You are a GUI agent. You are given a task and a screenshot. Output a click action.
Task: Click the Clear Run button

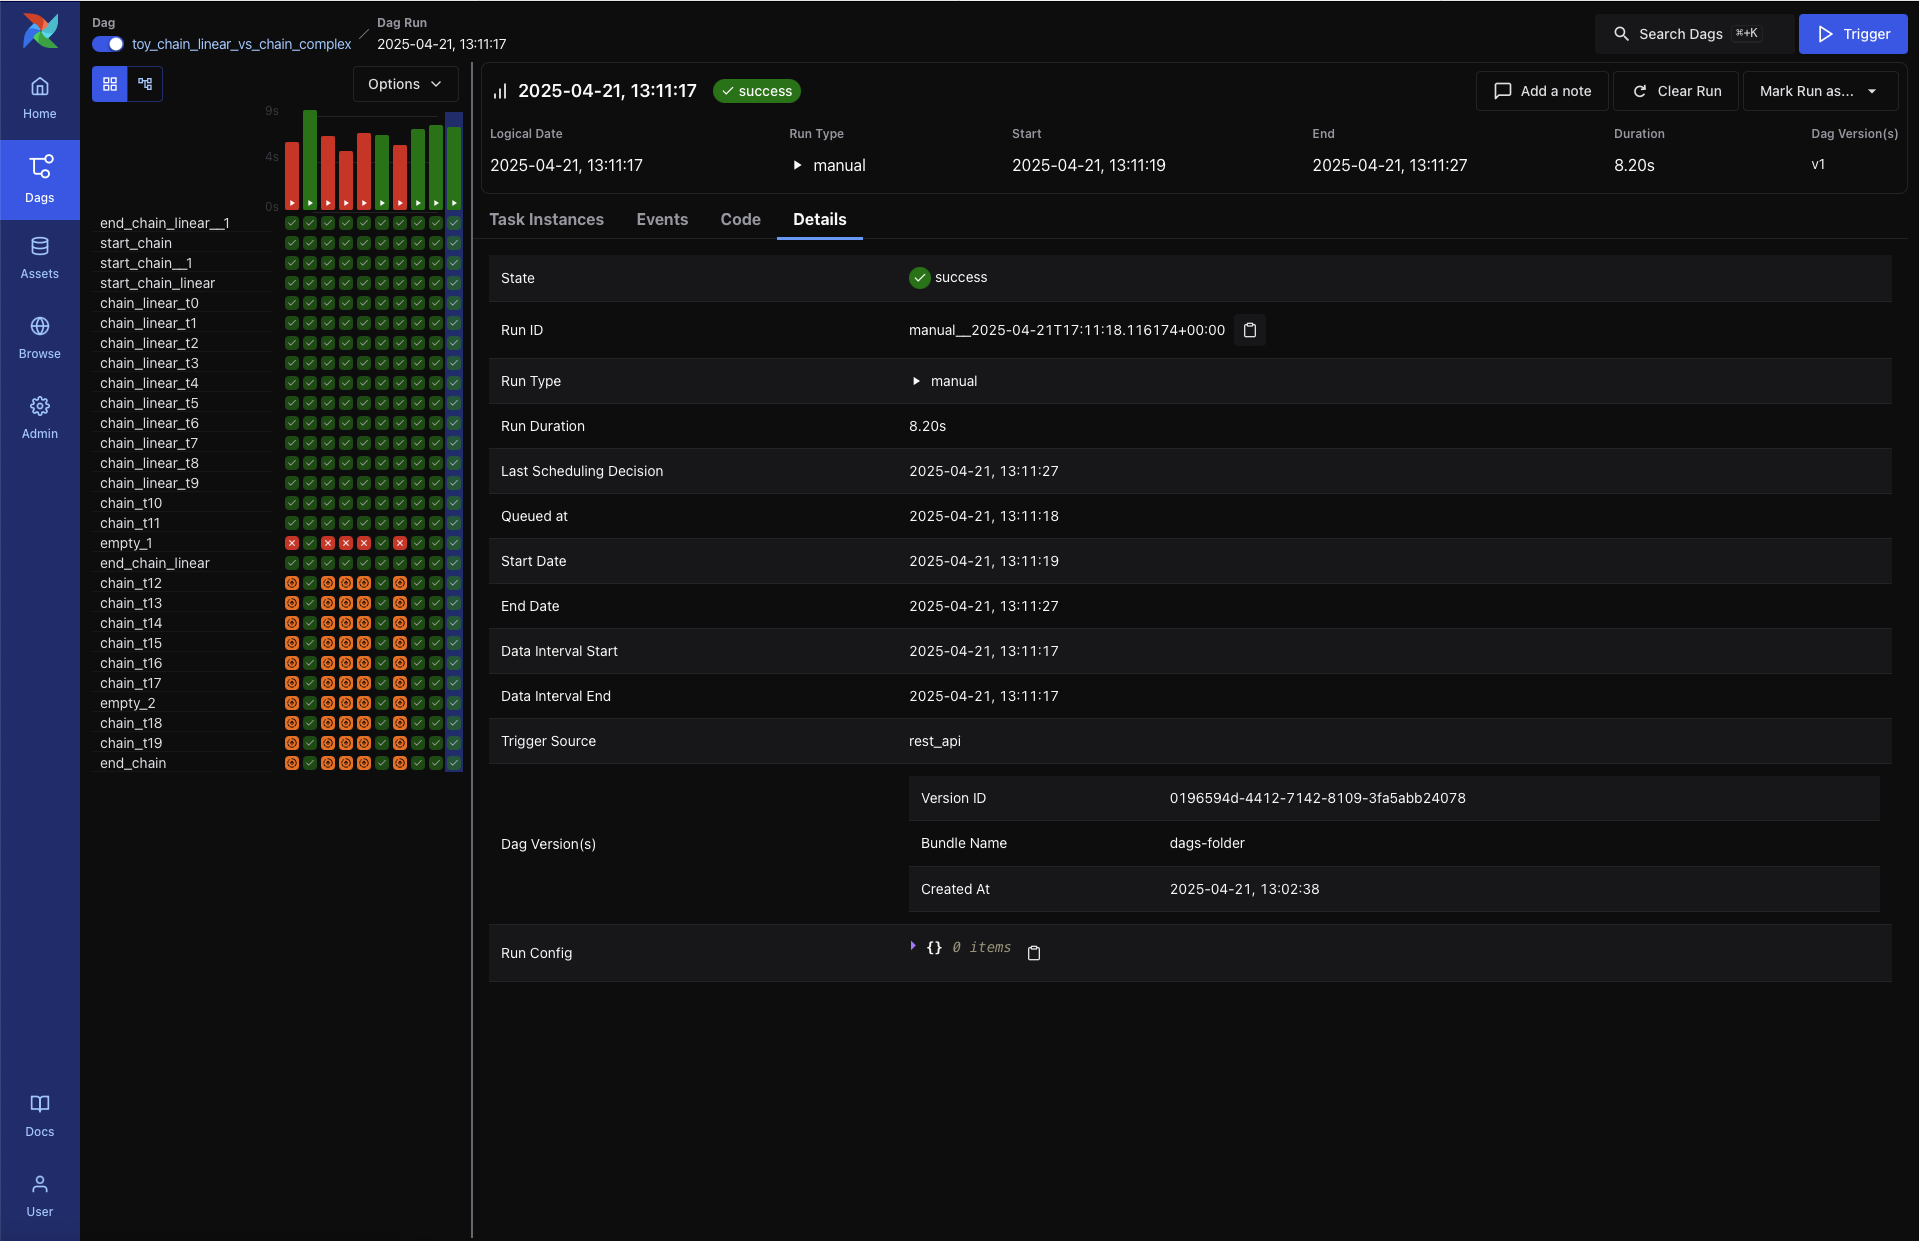tap(1676, 91)
